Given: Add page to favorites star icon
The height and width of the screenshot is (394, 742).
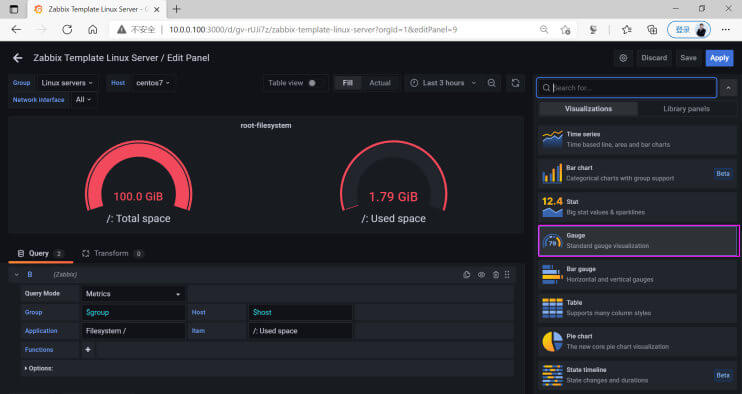Looking at the screenshot, I should coord(565,30).
